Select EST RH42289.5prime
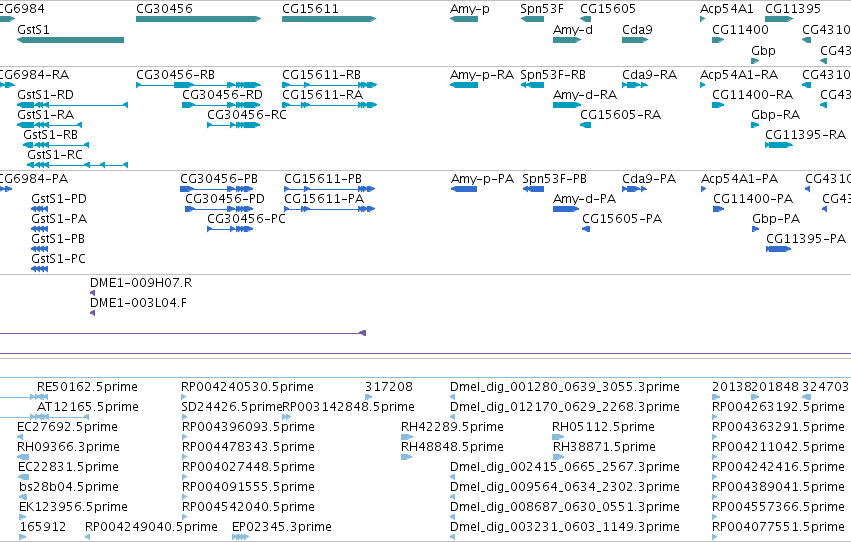Screen dimensions: 851x542 (x=452, y=428)
